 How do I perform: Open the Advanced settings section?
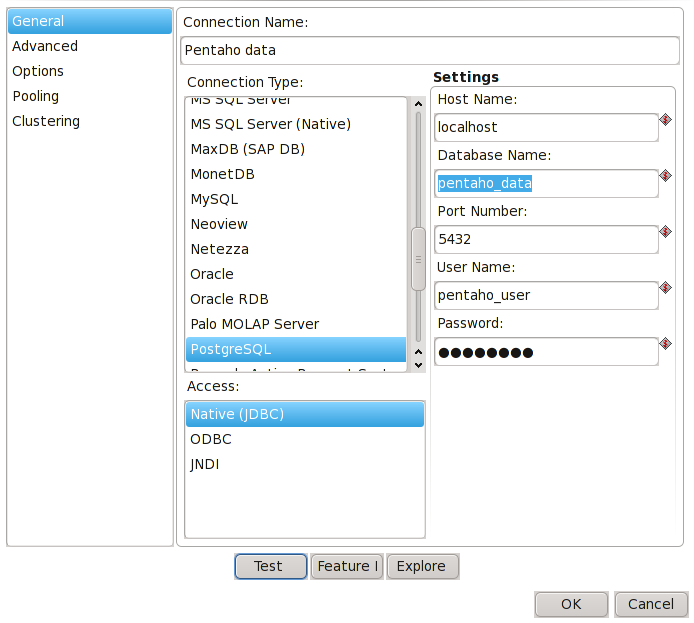click(90, 46)
